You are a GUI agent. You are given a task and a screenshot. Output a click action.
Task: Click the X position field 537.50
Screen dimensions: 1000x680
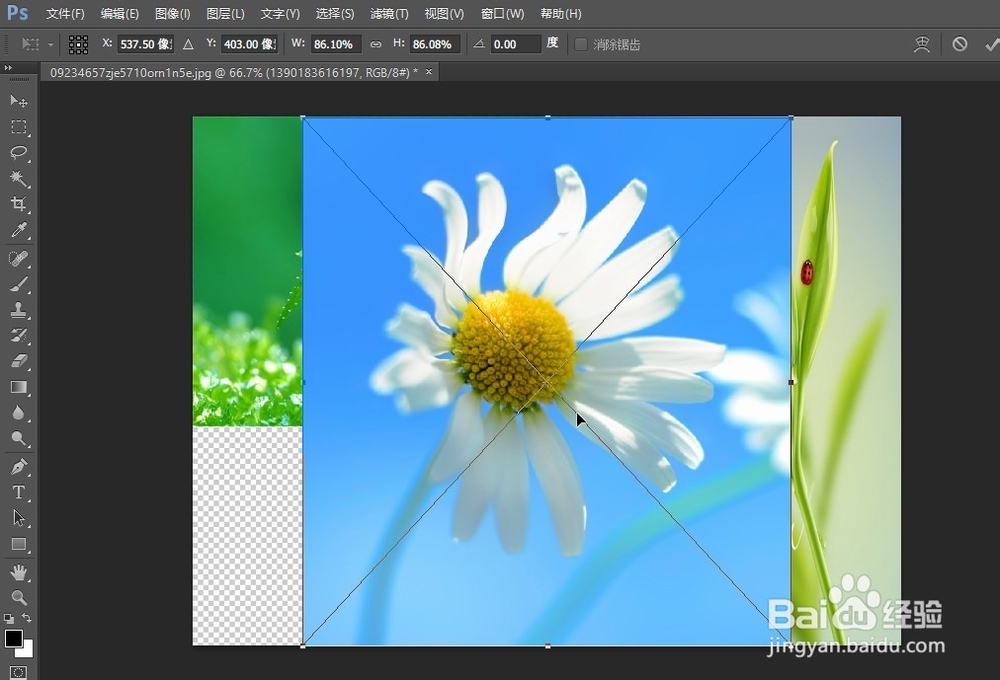pyautogui.click(x=145, y=44)
